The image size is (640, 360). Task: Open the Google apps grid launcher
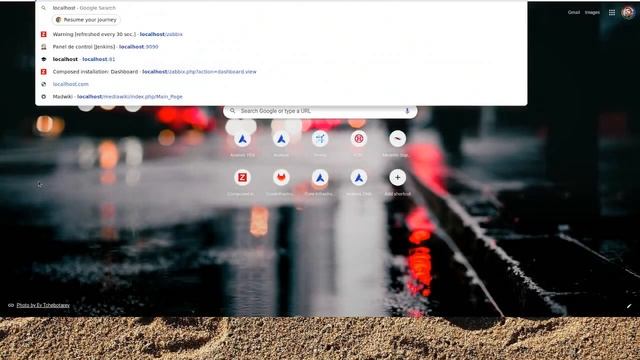click(x=611, y=13)
